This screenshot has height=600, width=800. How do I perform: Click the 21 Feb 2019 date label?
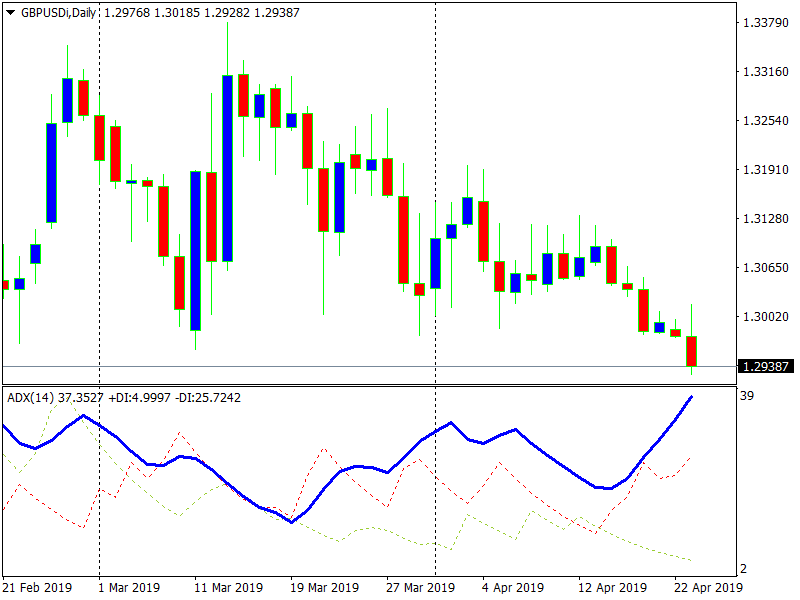tap(39, 587)
